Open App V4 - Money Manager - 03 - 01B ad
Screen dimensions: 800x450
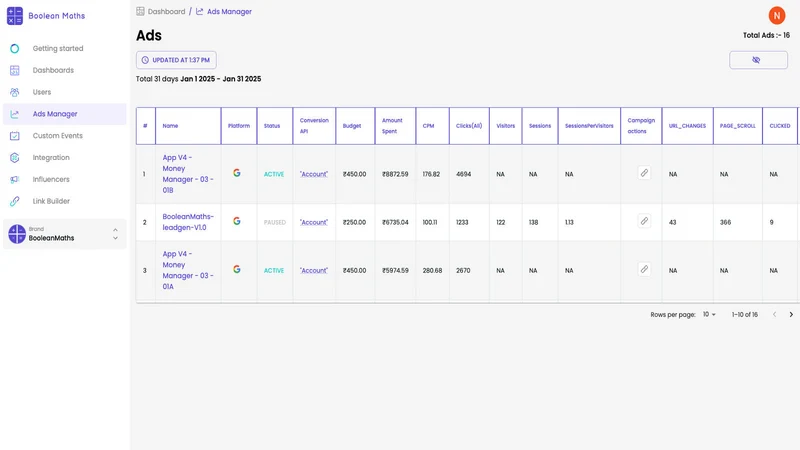188,174
